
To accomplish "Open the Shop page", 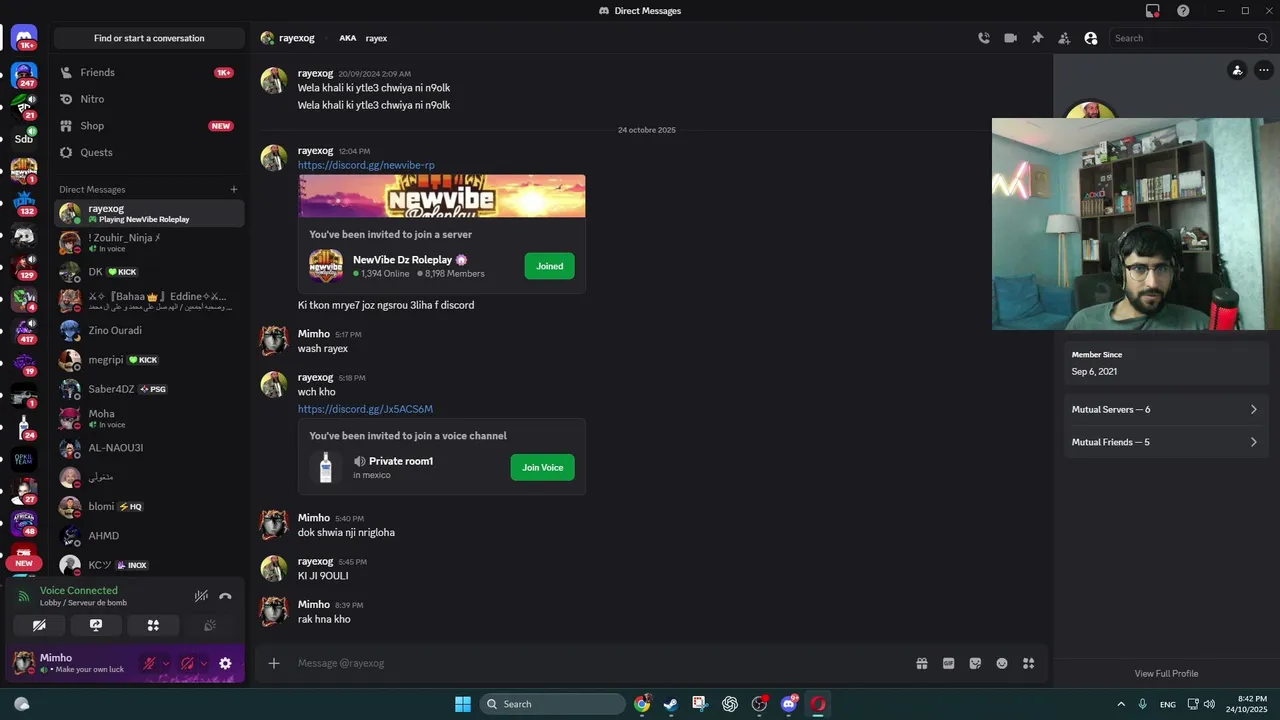I will pos(149,126).
